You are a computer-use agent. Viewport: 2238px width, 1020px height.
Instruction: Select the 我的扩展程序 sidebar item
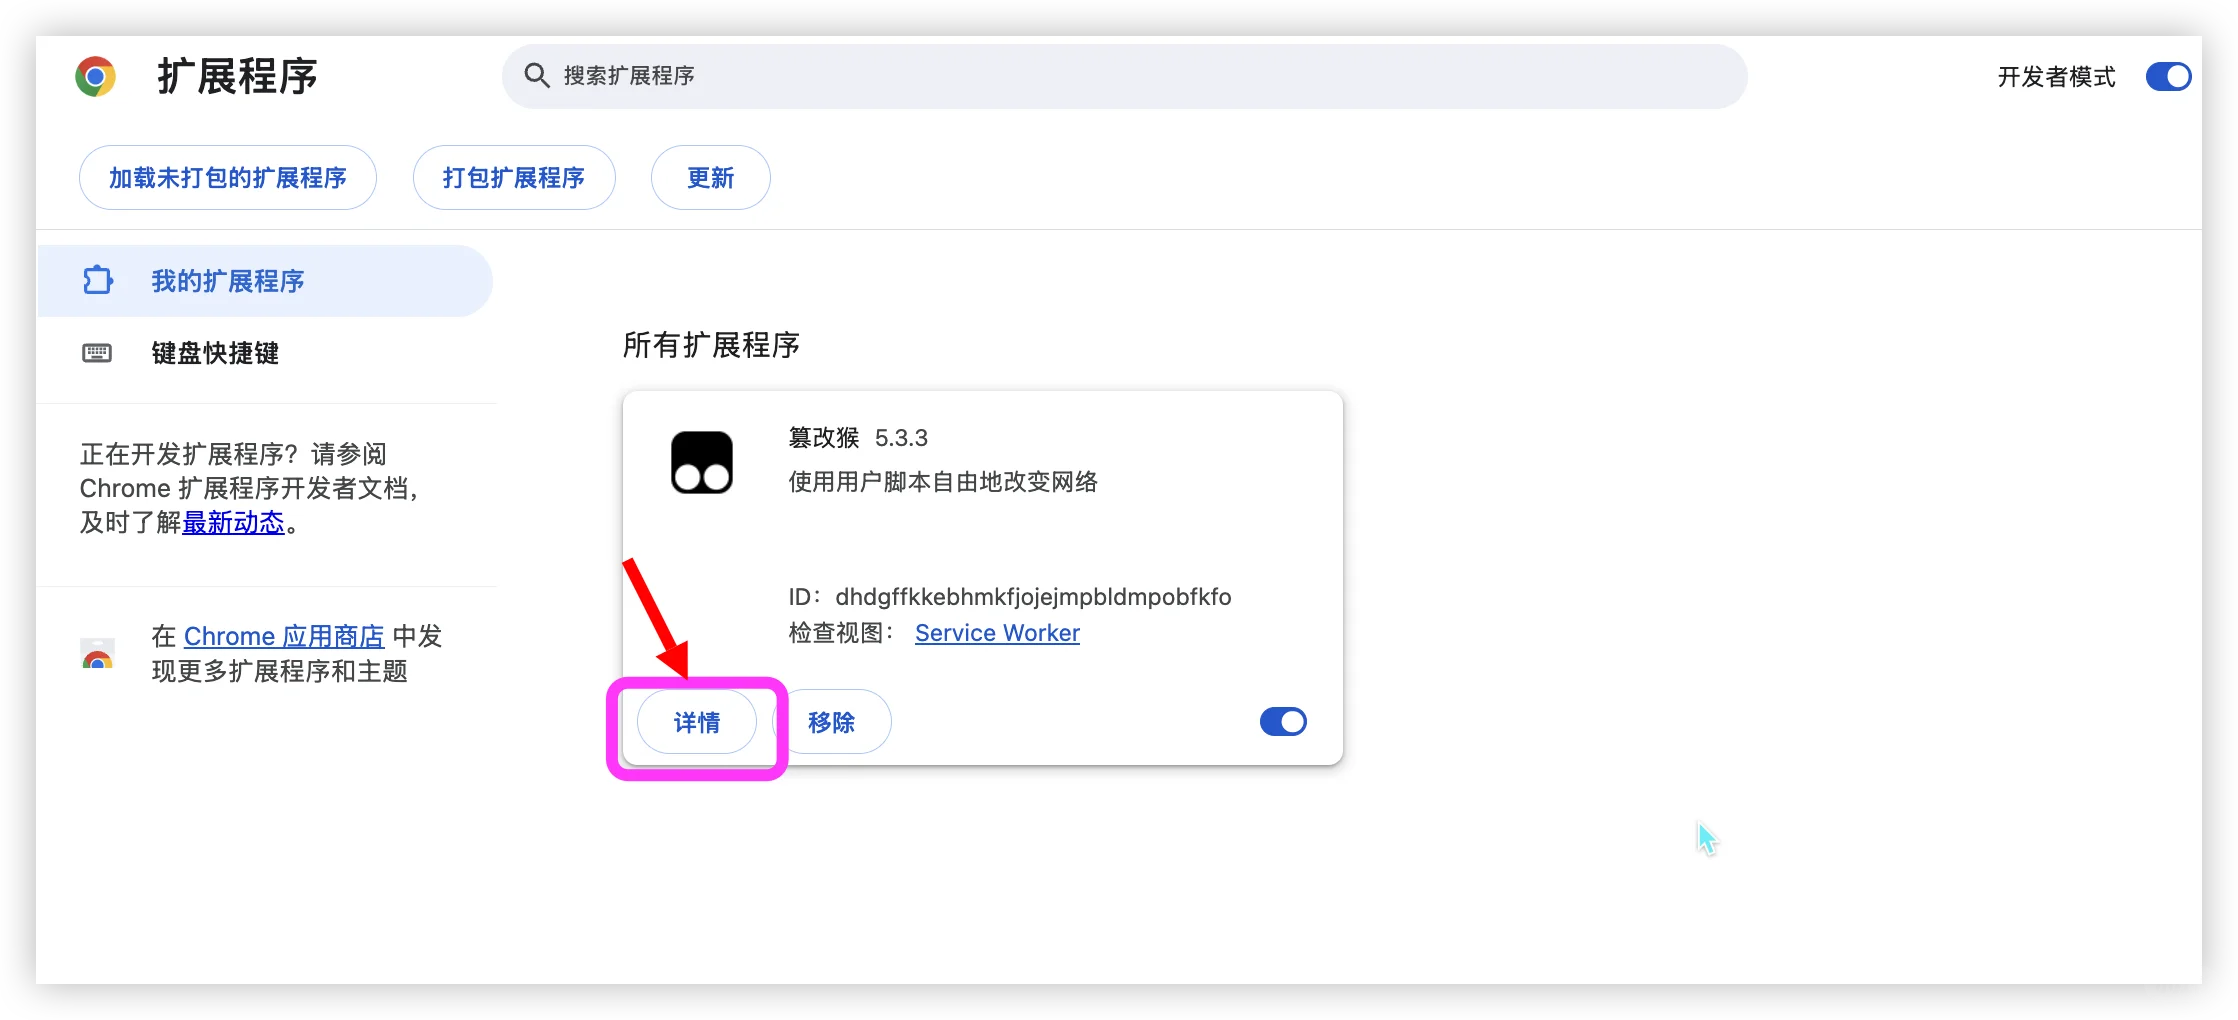[x=265, y=281]
